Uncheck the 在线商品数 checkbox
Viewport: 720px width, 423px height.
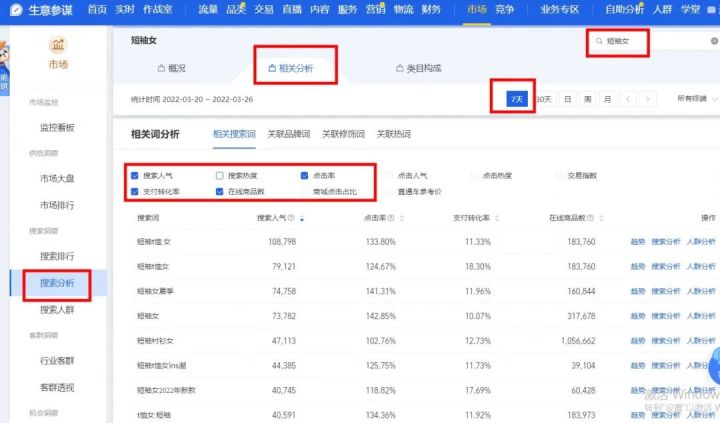pos(220,191)
